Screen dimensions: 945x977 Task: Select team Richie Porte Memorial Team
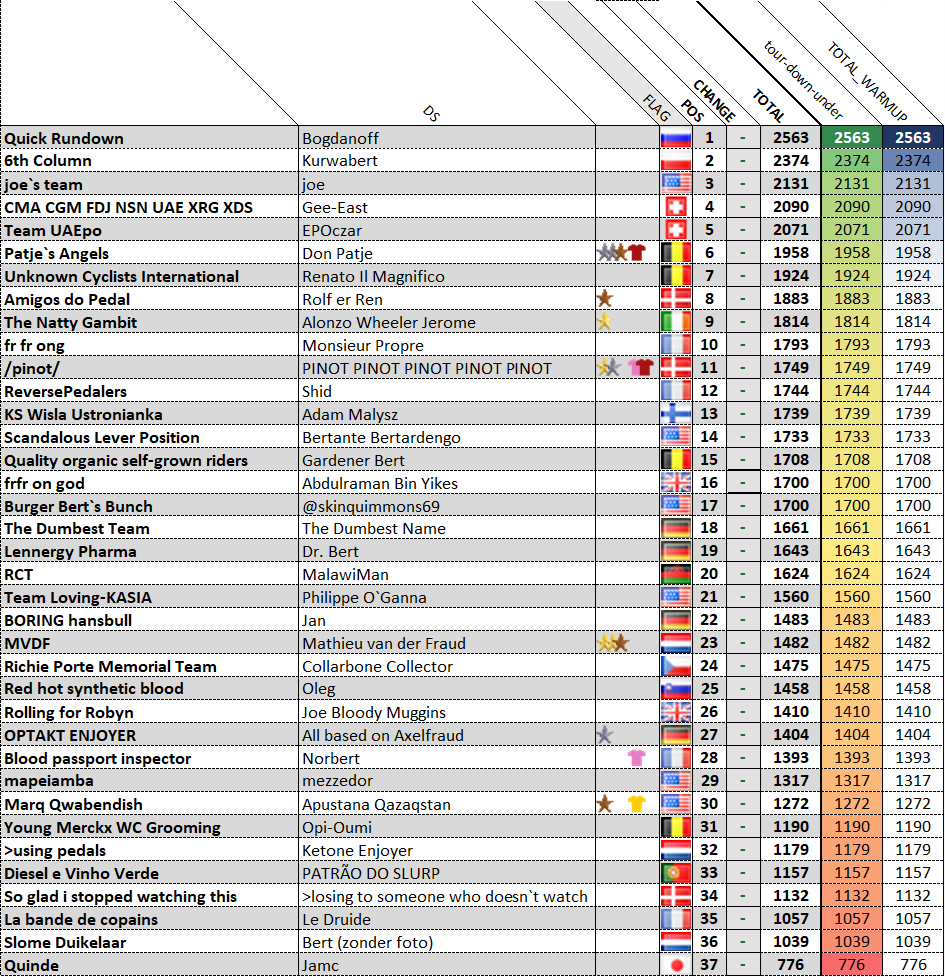[110, 667]
